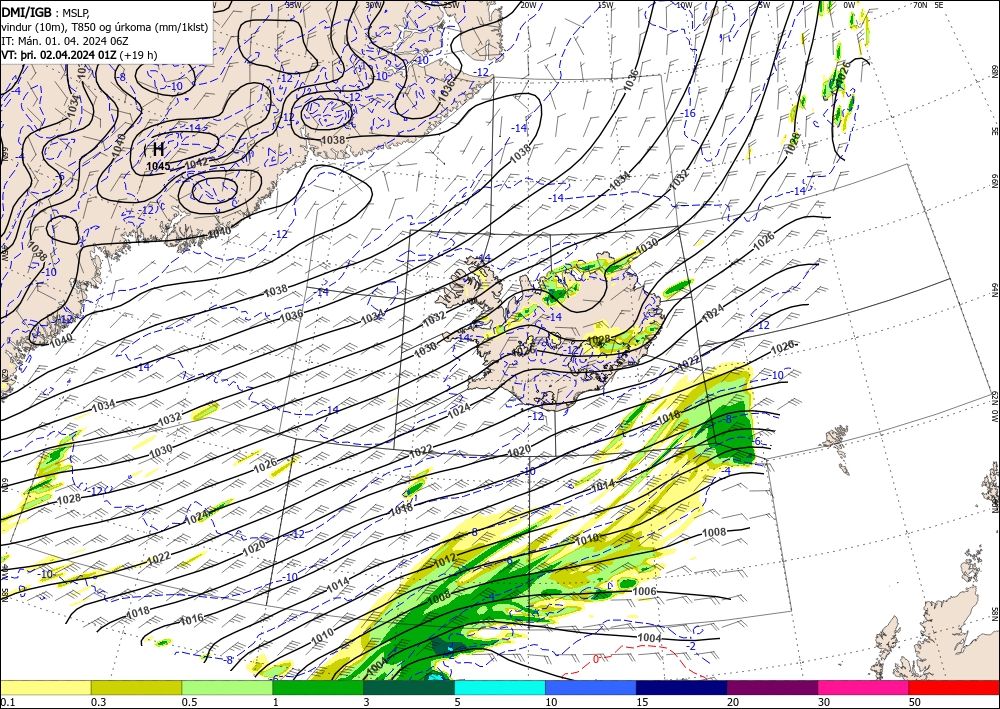Click the '20' legend scale value

coord(733,702)
